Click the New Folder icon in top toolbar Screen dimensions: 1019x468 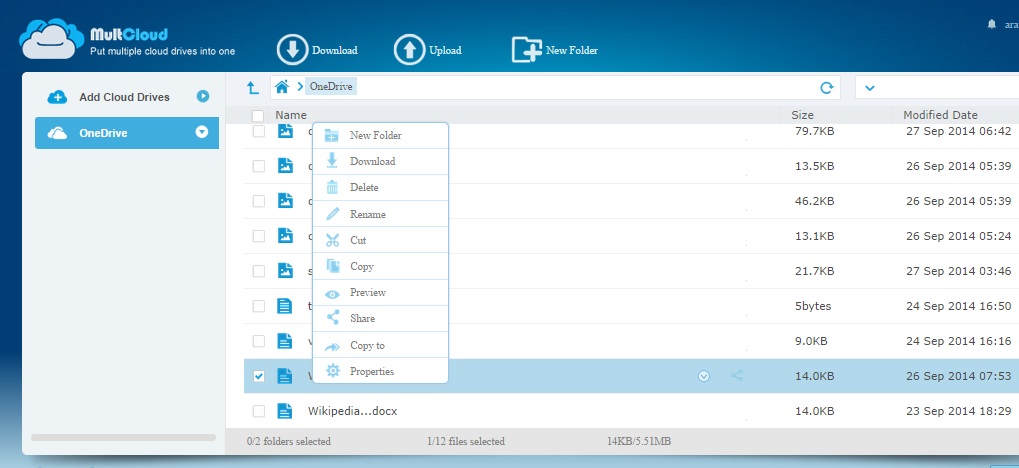coord(527,50)
